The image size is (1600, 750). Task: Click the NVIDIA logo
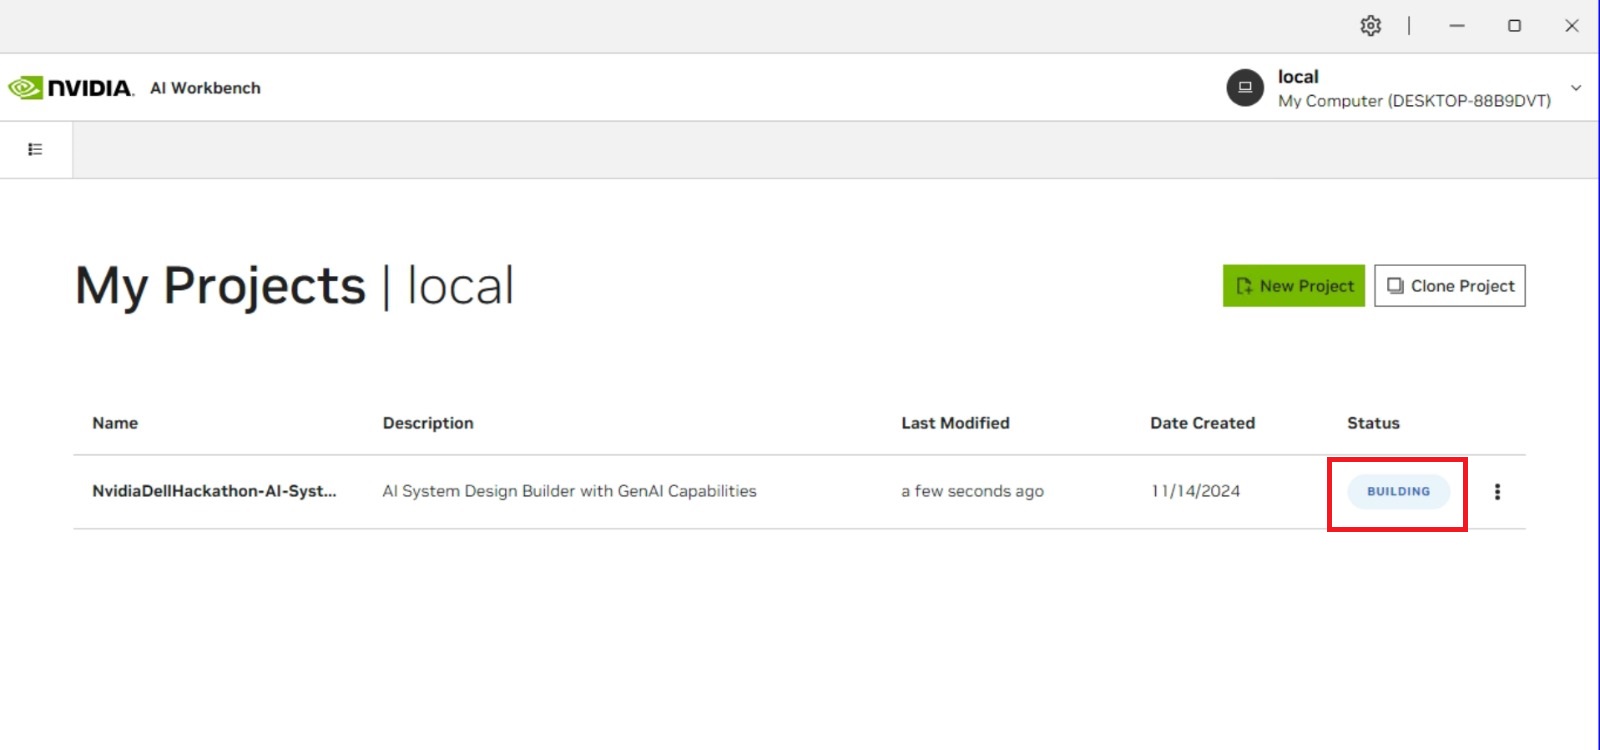(71, 88)
